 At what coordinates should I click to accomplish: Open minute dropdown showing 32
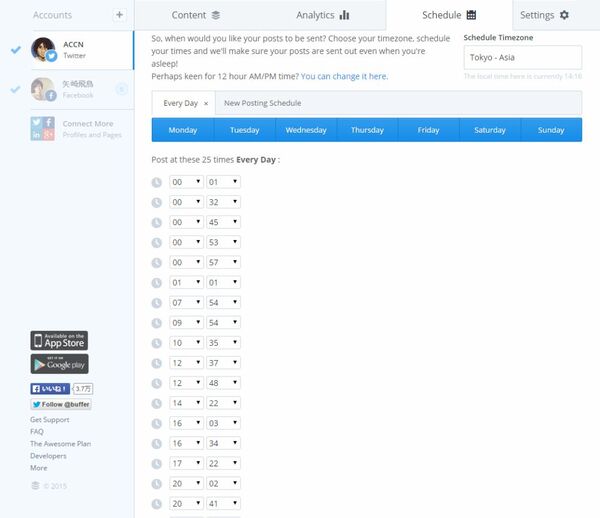(x=223, y=202)
